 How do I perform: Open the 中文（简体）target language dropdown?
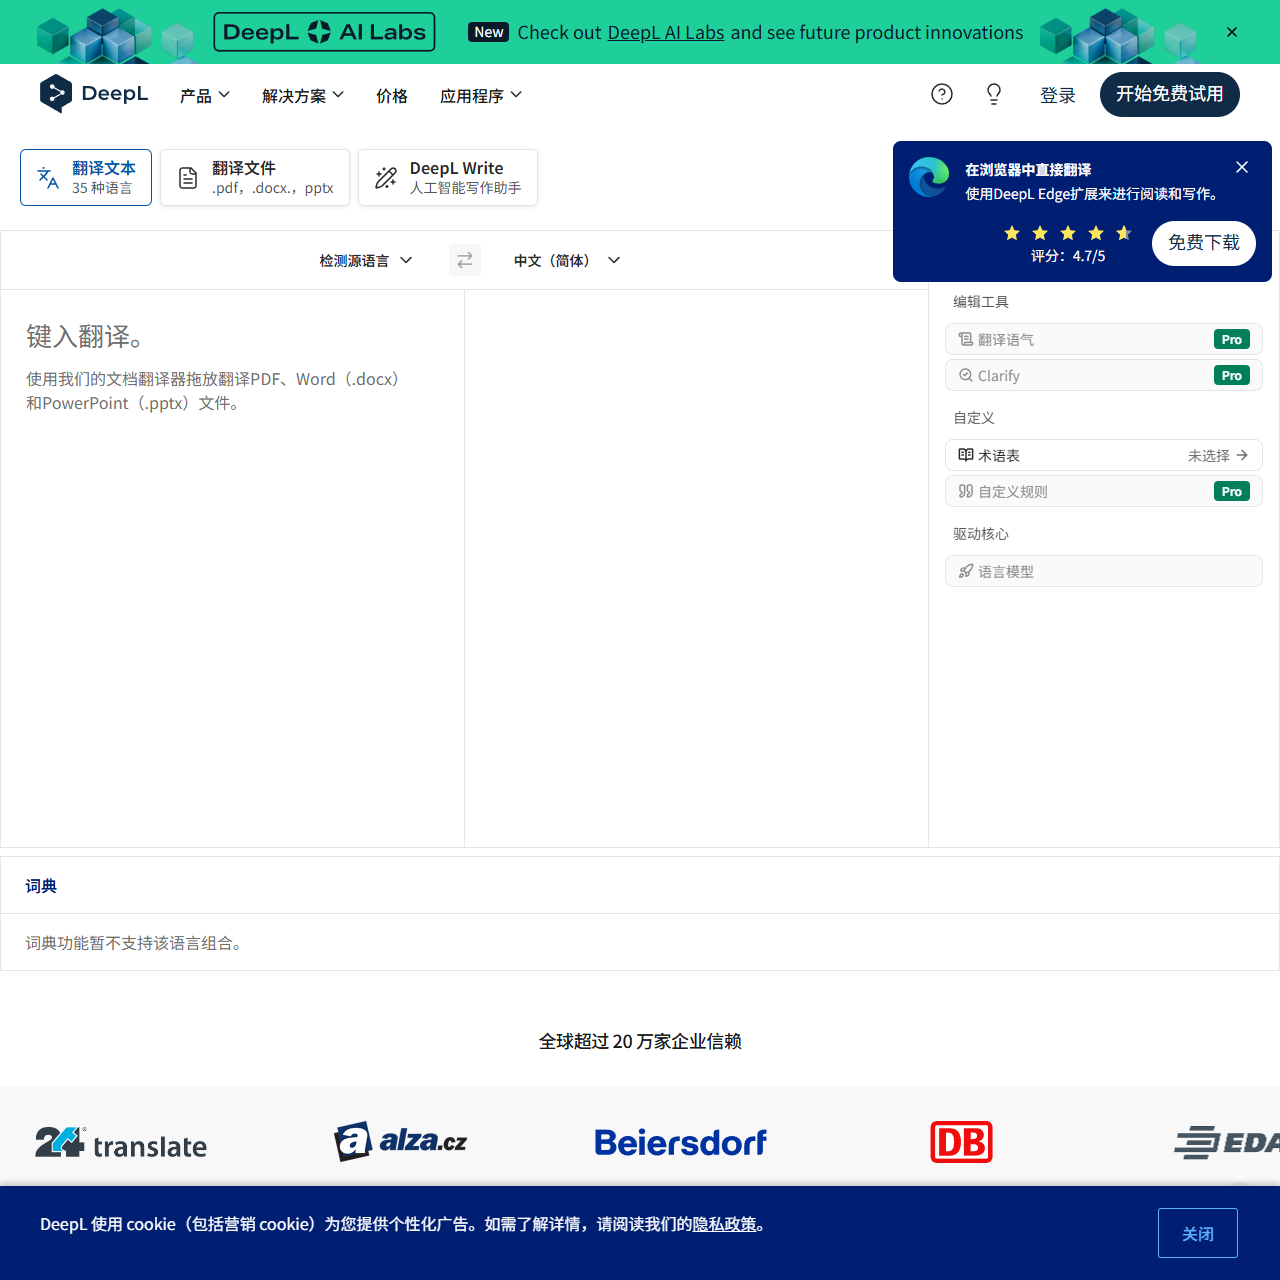point(567,260)
